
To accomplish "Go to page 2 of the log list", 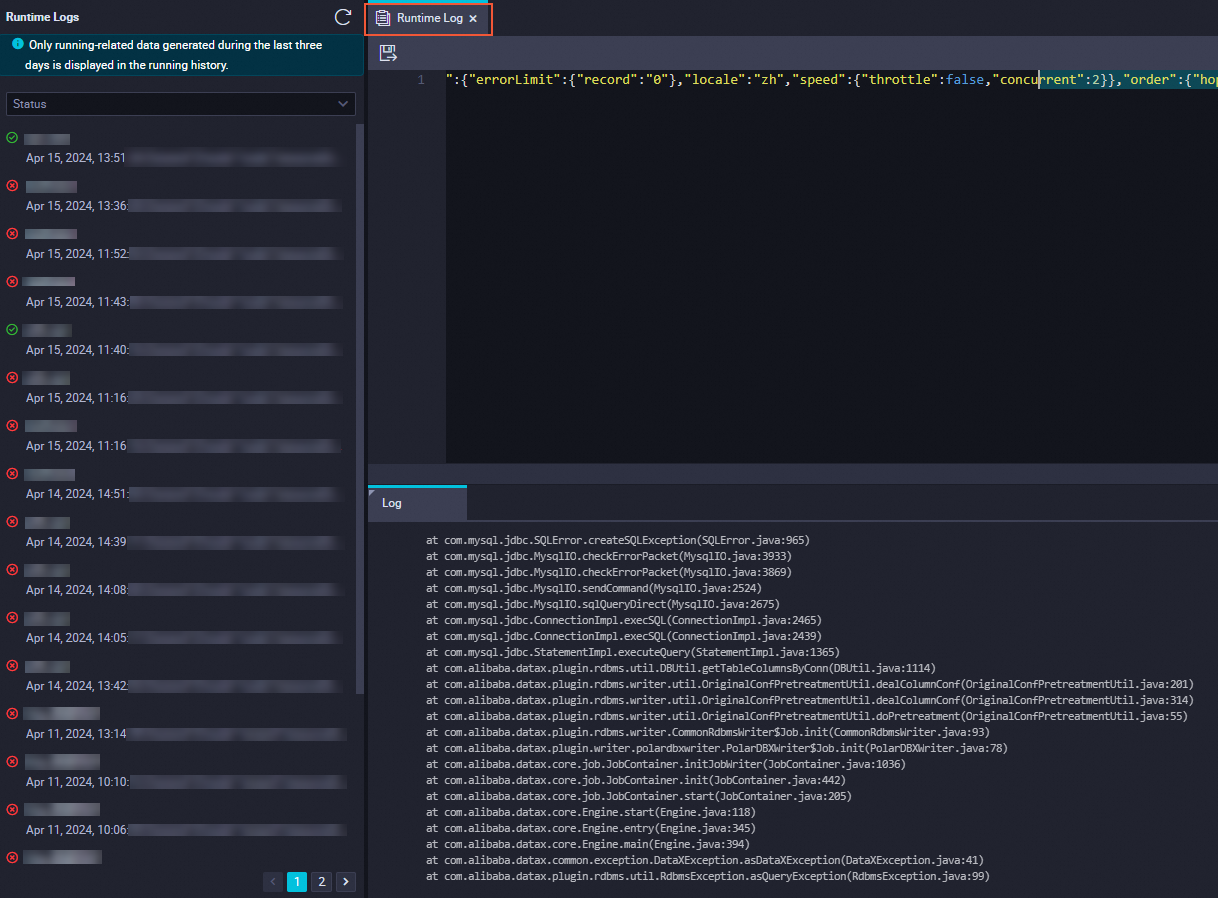I will point(321,881).
